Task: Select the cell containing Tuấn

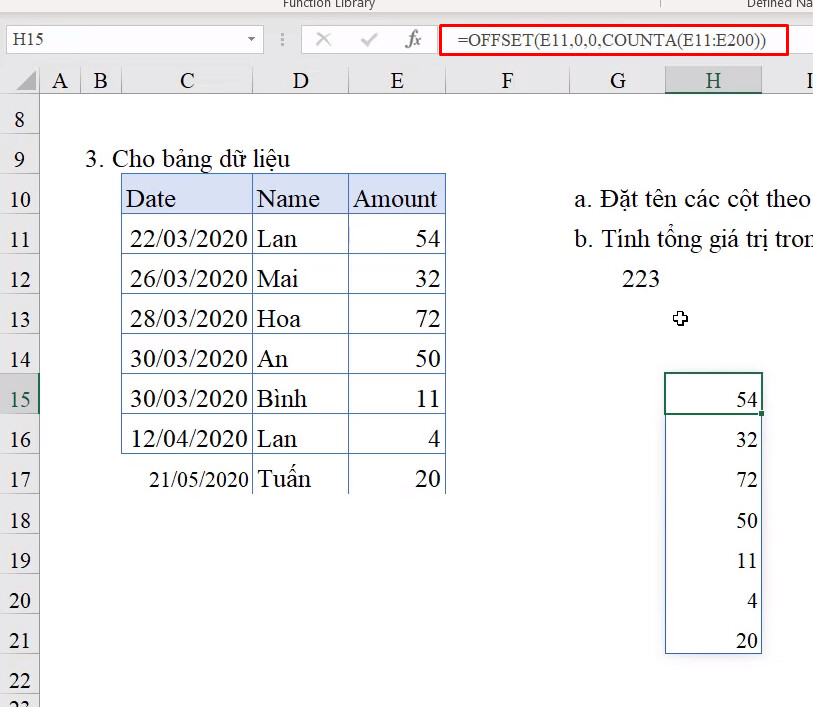Action: (x=300, y=478)
